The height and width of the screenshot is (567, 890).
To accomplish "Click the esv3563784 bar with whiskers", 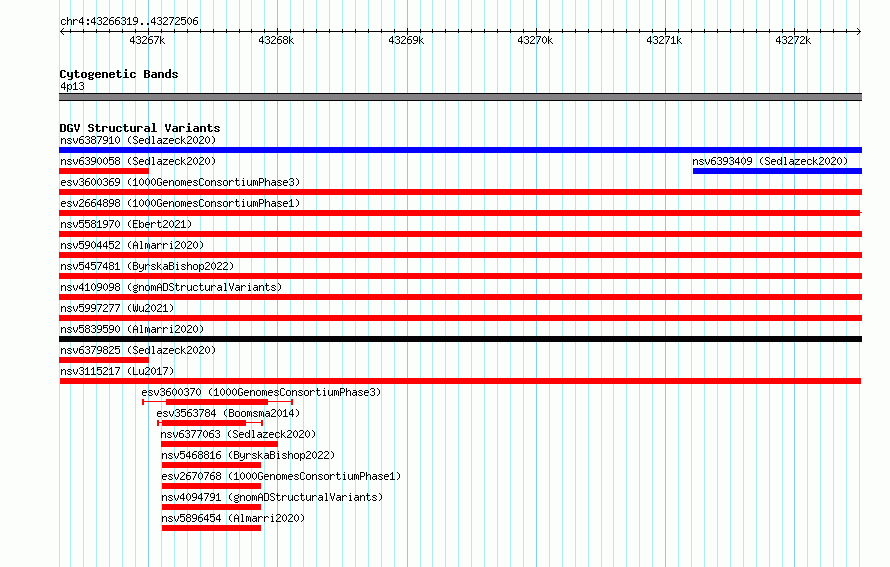I will click(x=210, y=423).
